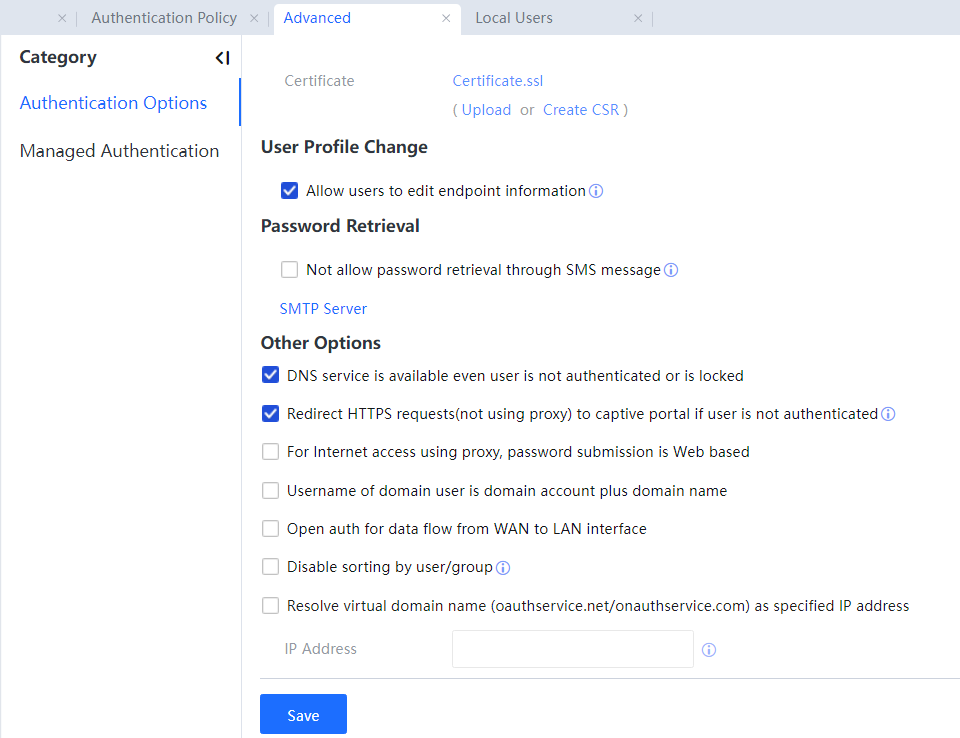Image resolution: width=960 pixels, height=738 pixels.
Task: Switch to the Local Users tab
Action: 514,18
